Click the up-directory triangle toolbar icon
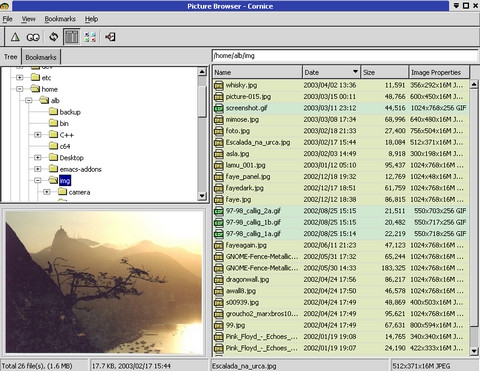480x371 pixels. click(15, 37)
